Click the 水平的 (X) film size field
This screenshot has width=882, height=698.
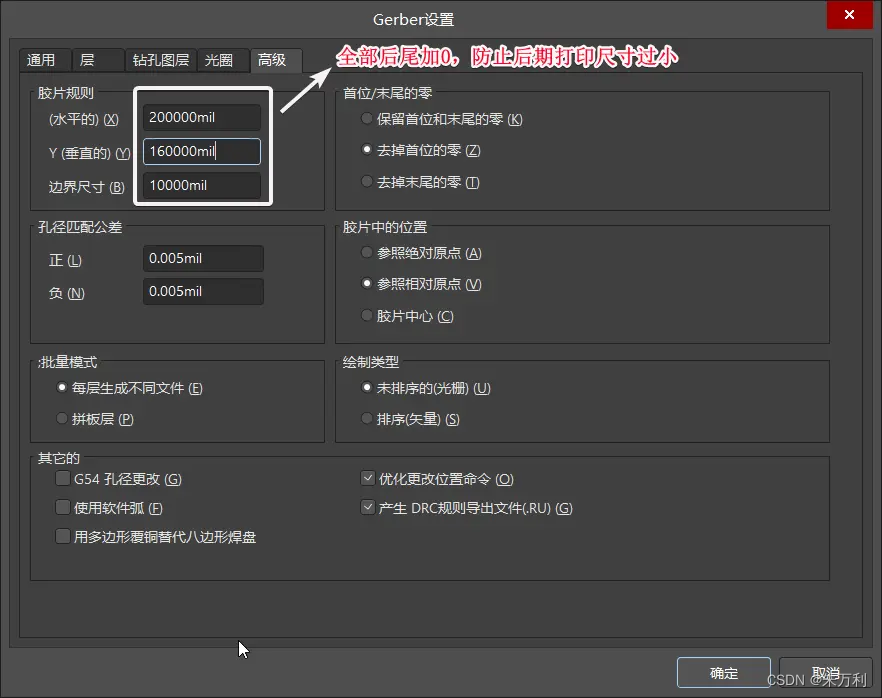pos(202,118)
